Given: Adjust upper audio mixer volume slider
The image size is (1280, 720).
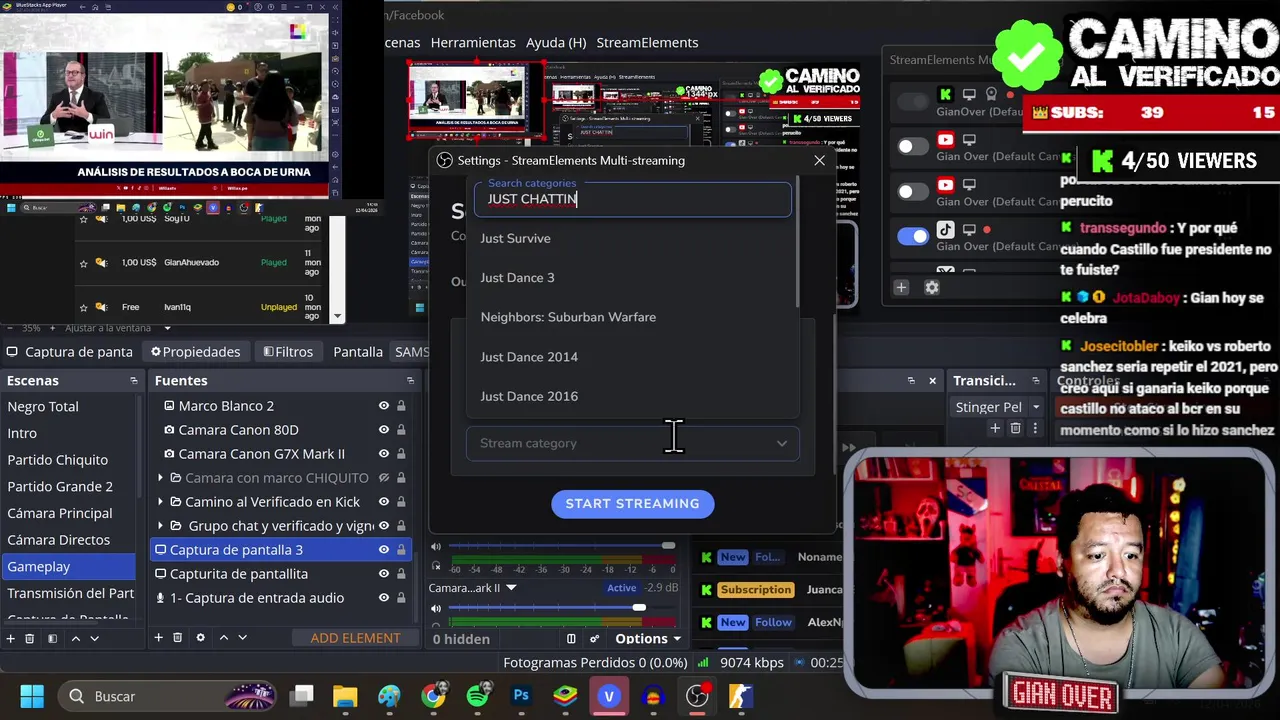Looking at the screenshot, I should pyautogui.click(x=560, y=545).
